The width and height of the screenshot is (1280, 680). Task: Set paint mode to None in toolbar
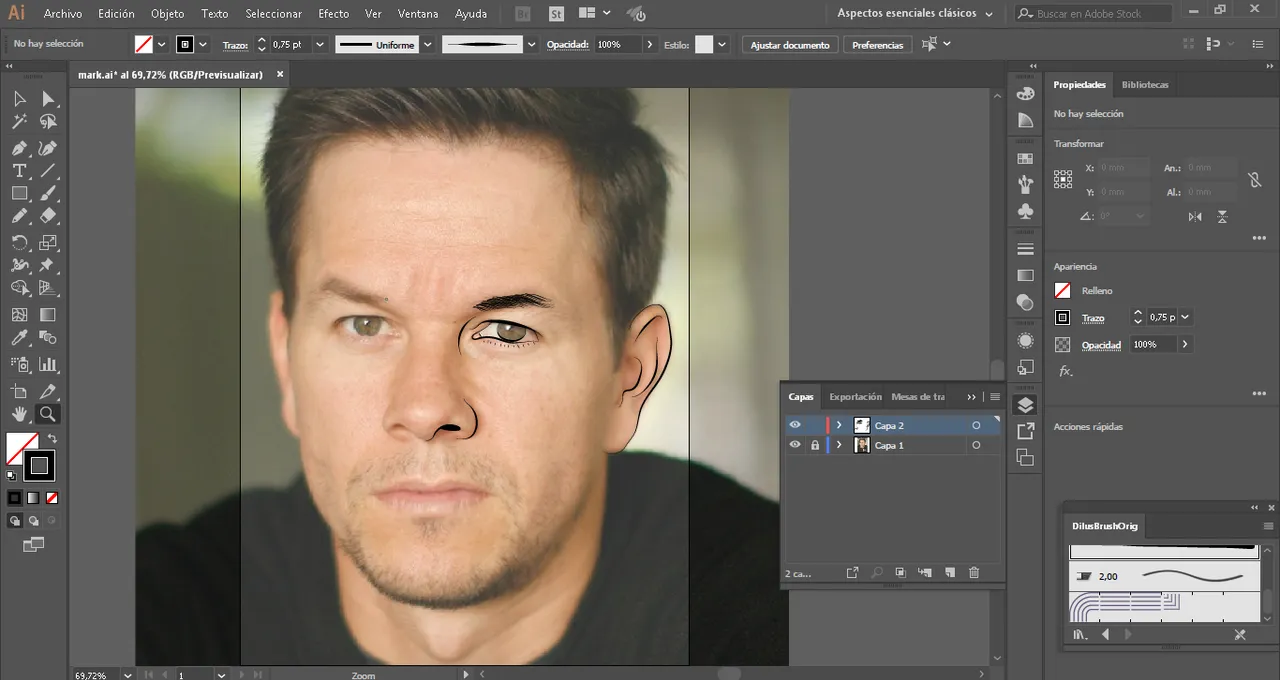(x=52, y=497)
